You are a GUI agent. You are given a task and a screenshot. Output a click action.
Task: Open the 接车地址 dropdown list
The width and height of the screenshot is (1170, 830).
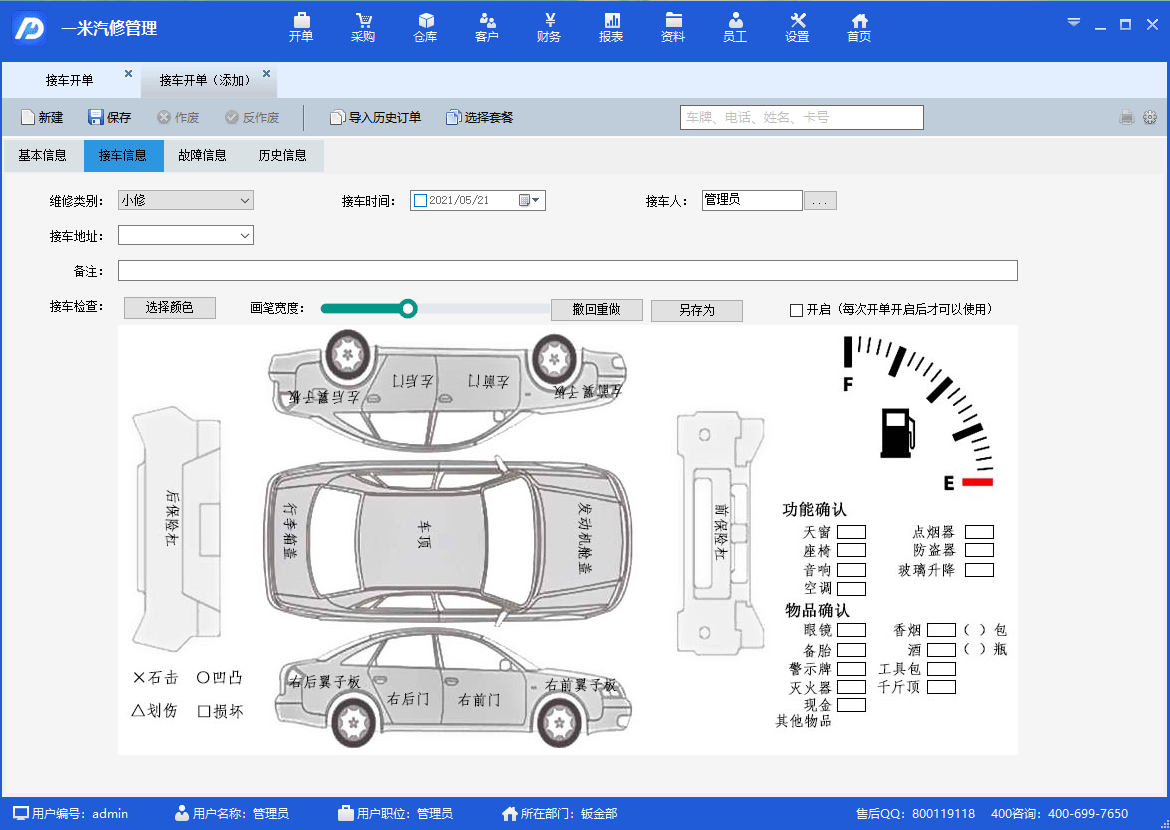tap(245, 236)
